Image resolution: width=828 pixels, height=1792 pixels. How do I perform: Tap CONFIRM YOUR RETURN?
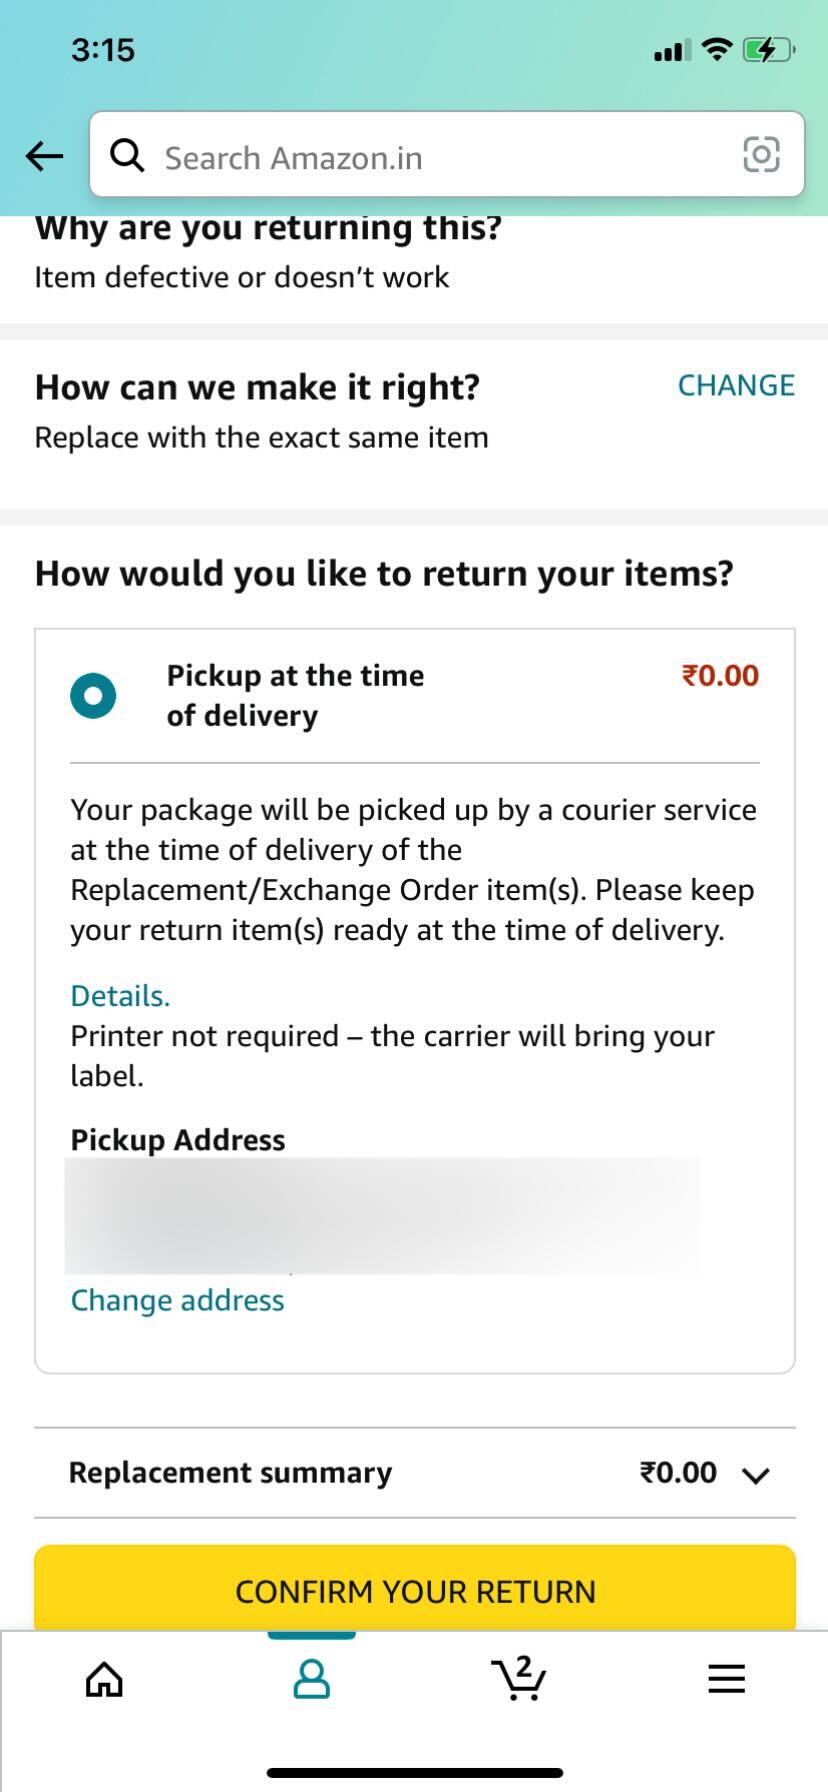pos(414,1592)
